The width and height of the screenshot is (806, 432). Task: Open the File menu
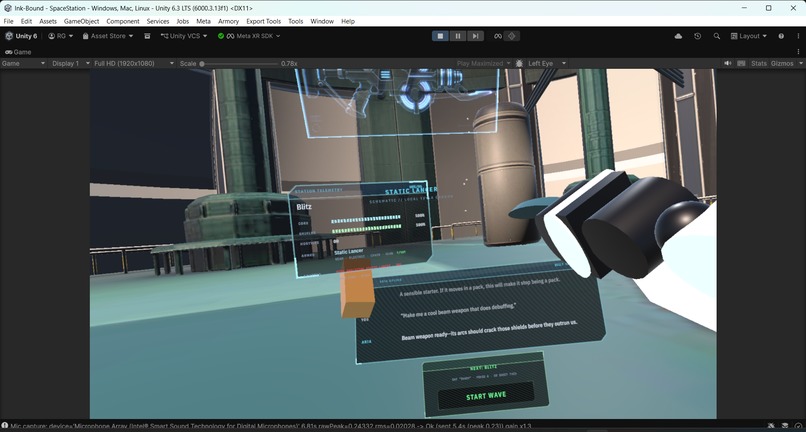[8, 21]
